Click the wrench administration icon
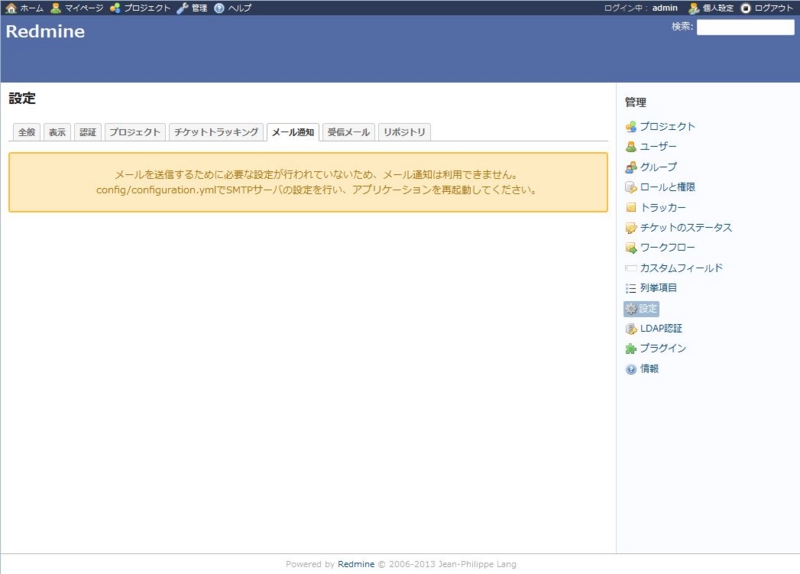This screenshot has width=800, height=574. (182, 8)
